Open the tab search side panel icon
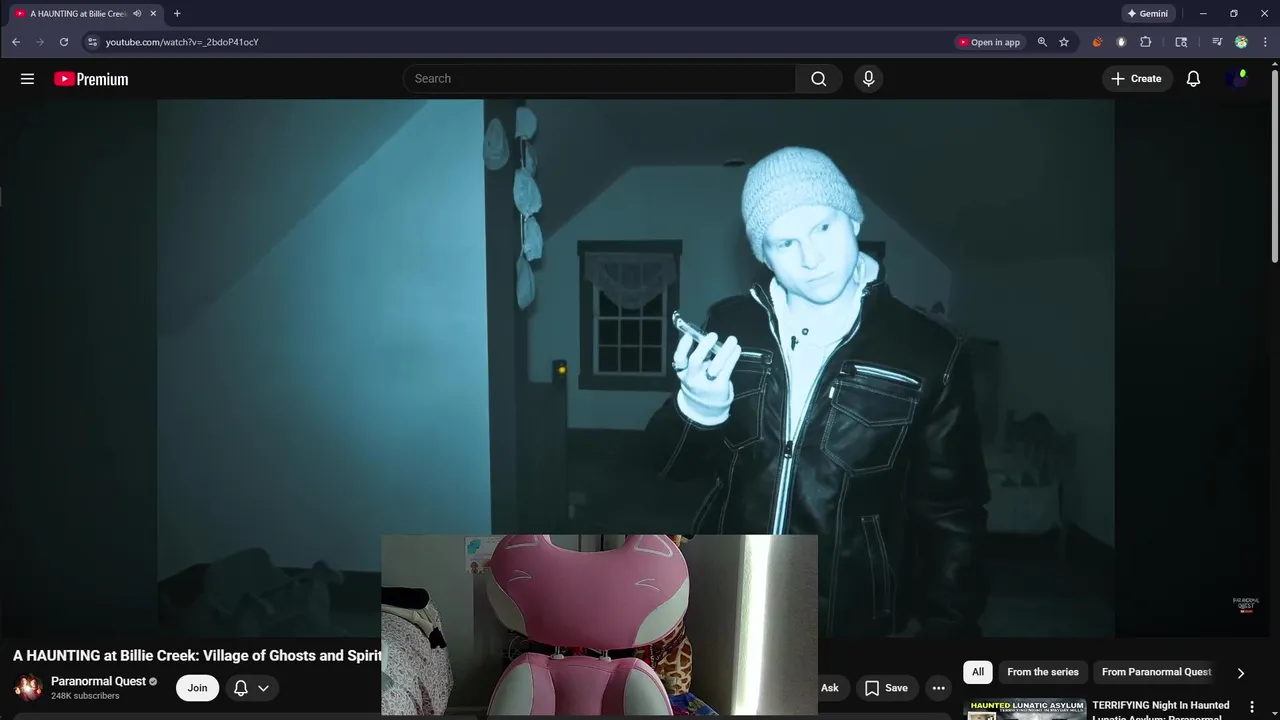The height and width of the screenshot is (720, 1280). [1181, 42]
